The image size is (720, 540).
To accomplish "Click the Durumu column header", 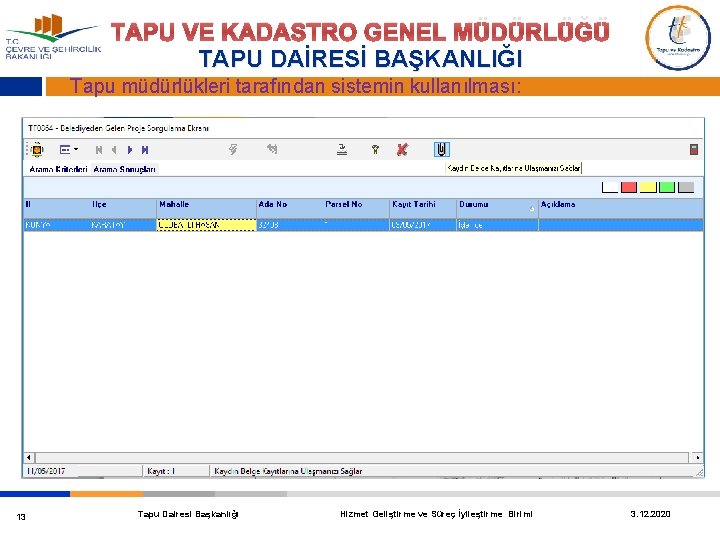I will 497,208.
